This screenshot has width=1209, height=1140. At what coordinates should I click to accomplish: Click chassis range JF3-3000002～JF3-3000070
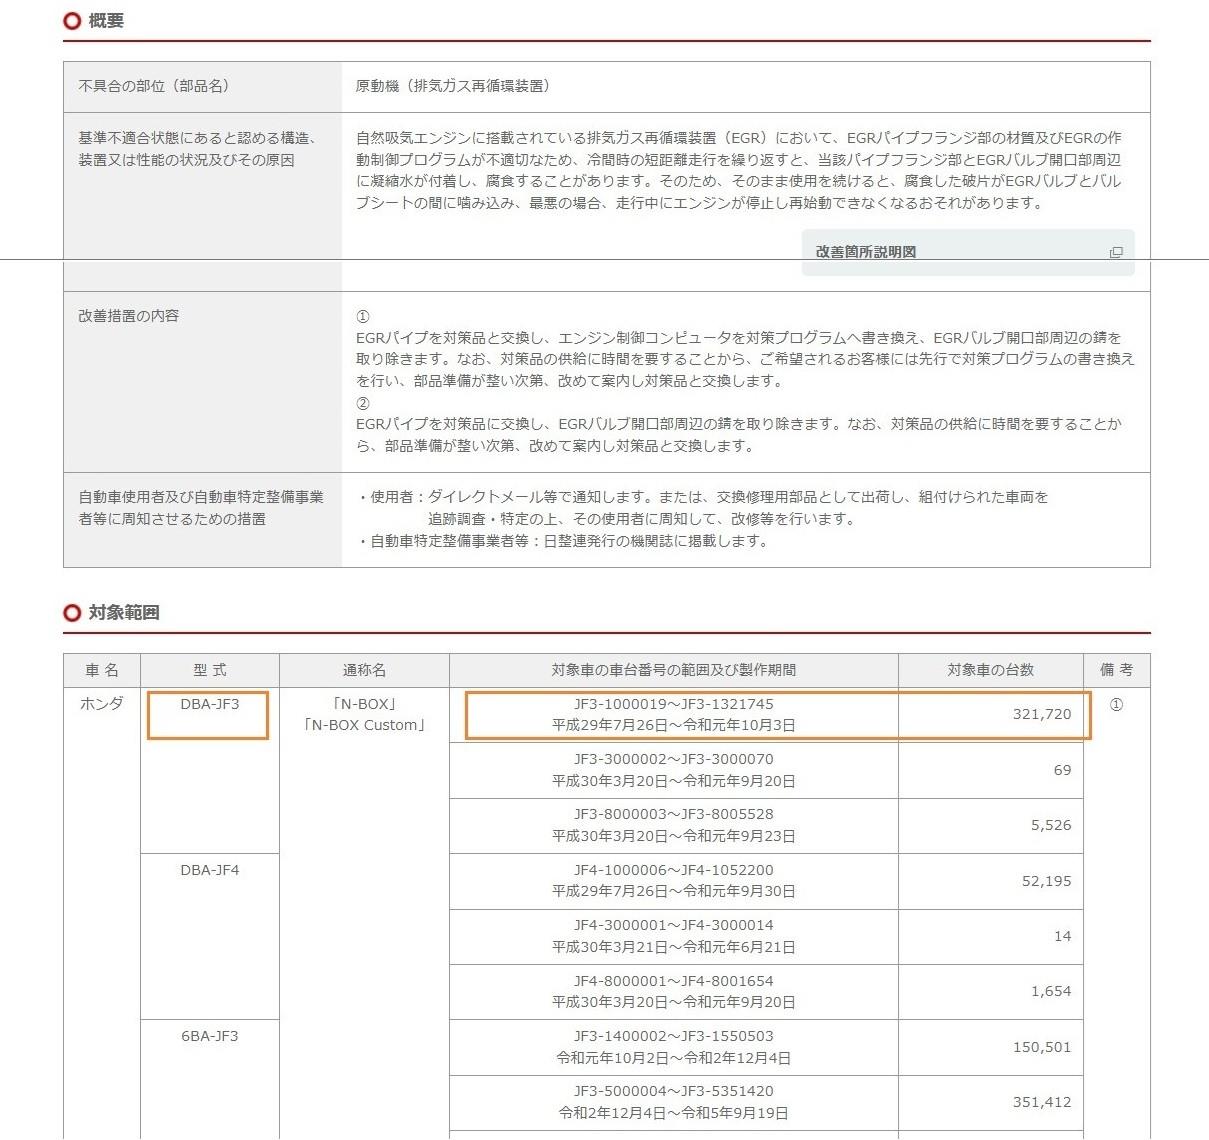click(x=674, y=759)
